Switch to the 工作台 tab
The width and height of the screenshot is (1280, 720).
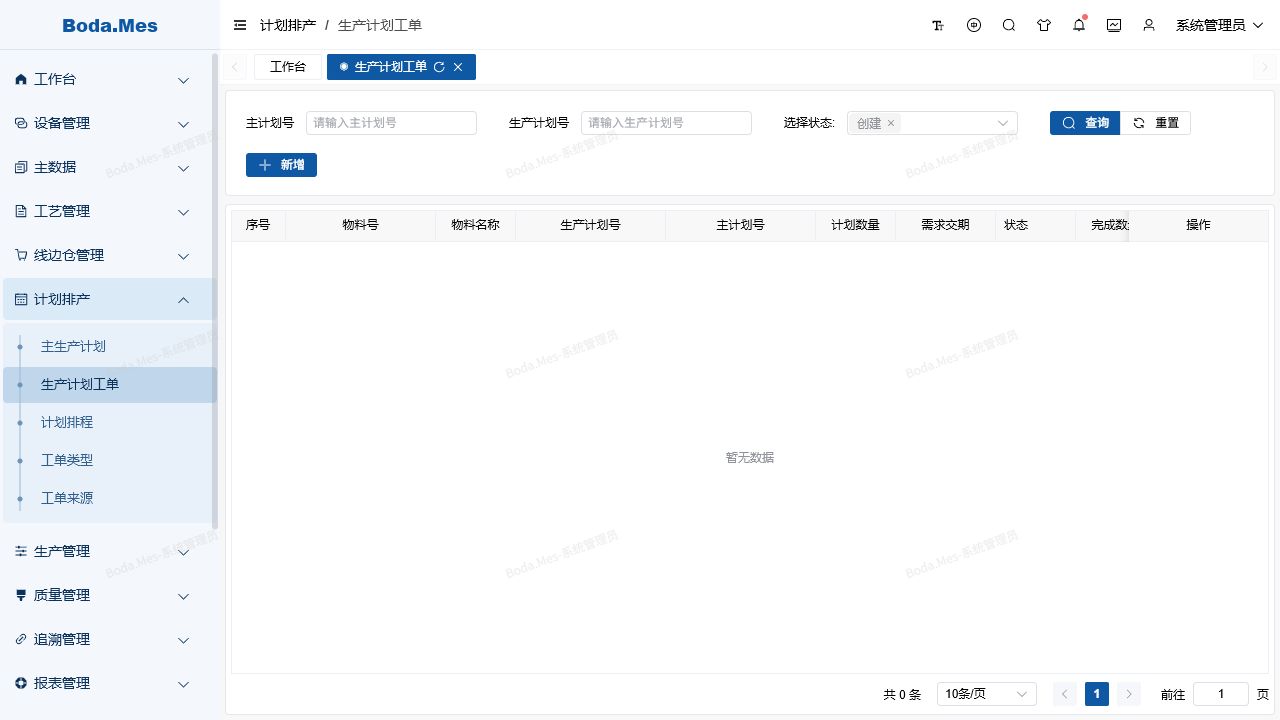coord(288,67)
